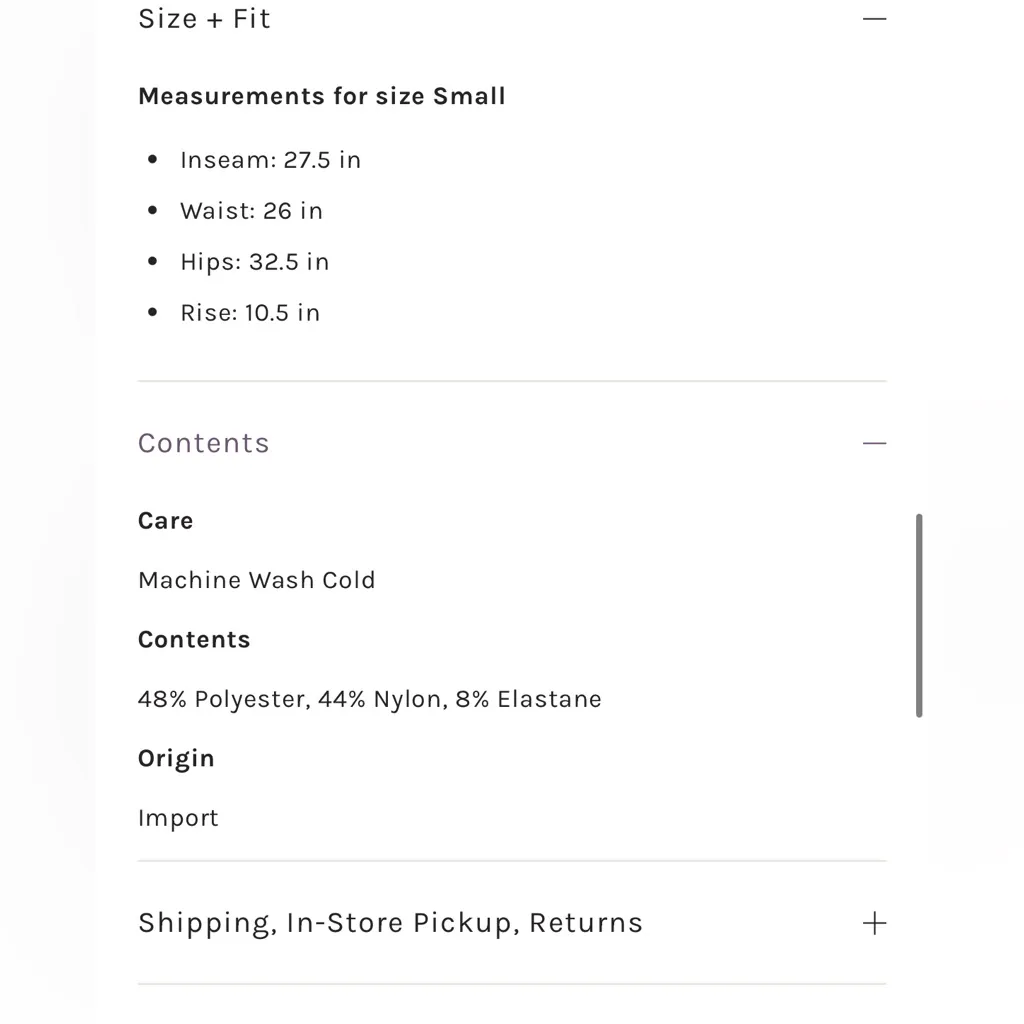Collapse Contents section using its minus icon
Viewport: 1024px width, 1024px height.
coord(874,443)
